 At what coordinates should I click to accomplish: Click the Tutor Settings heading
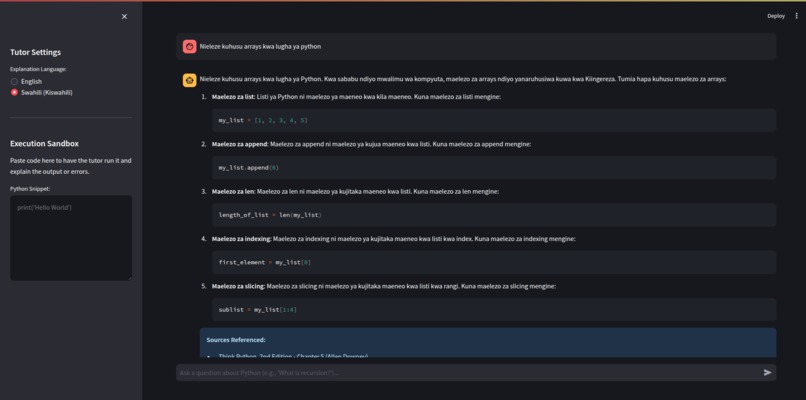tap(35, 52)
